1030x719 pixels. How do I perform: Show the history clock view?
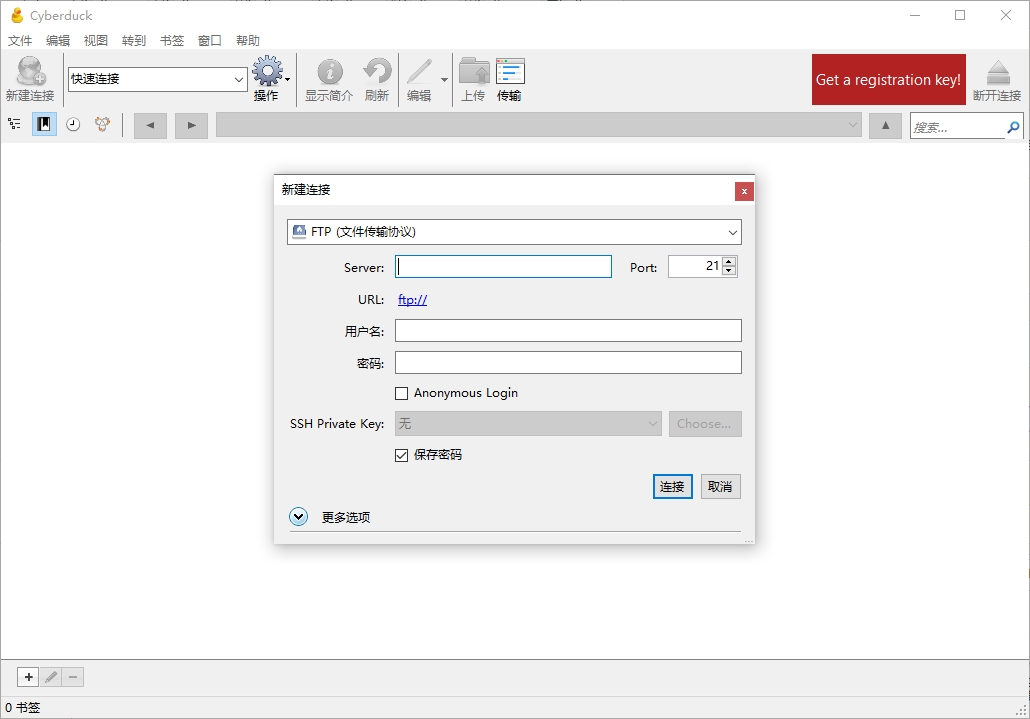point(73,124)
